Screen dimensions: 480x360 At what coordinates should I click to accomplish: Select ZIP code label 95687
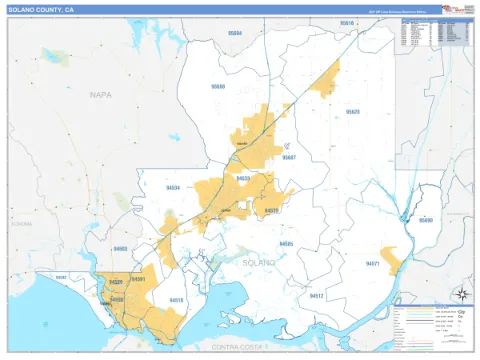pos(289,157)
